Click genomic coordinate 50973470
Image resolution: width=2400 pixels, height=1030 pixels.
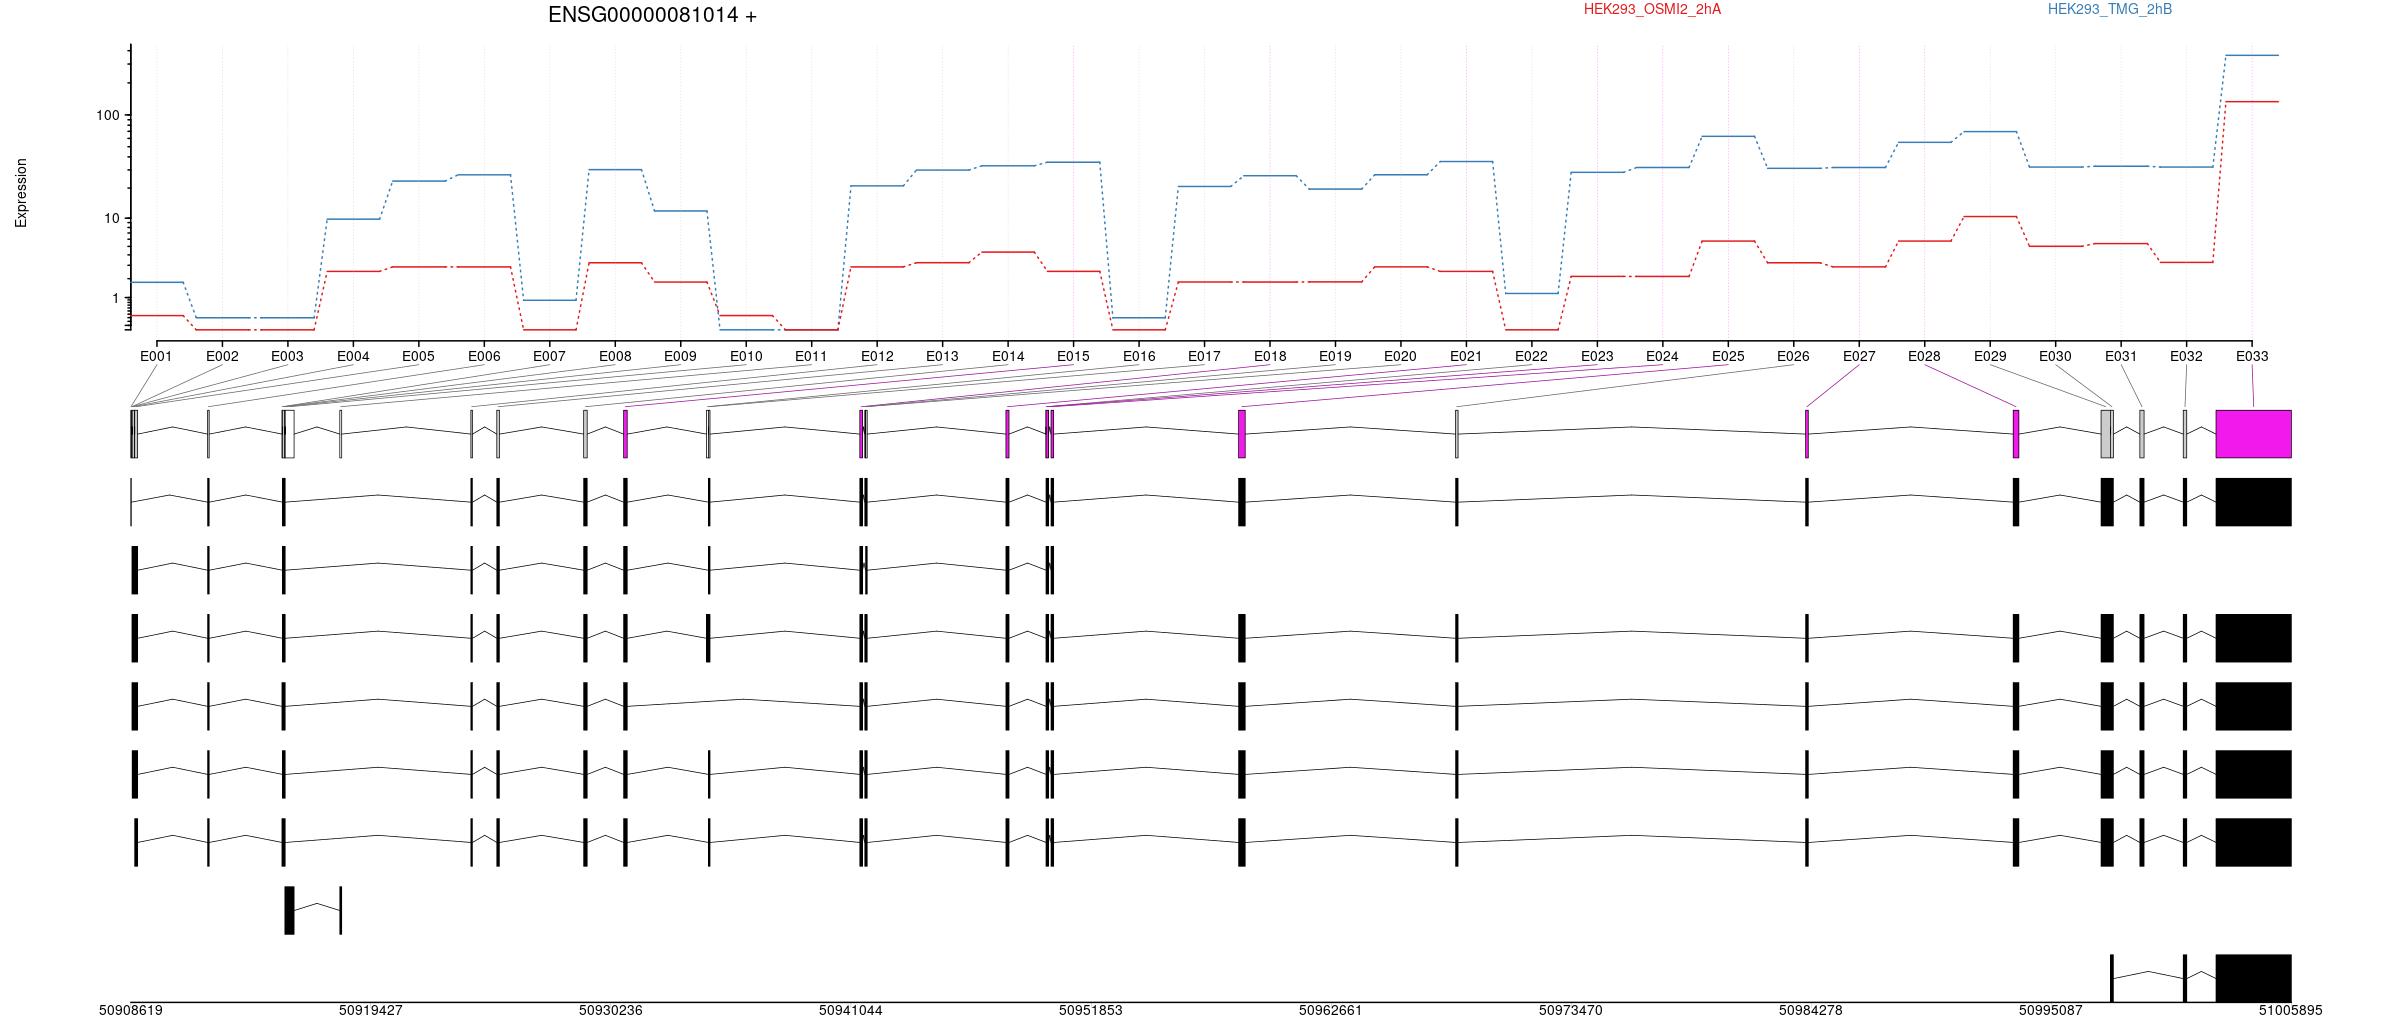pos(1571,1010)
